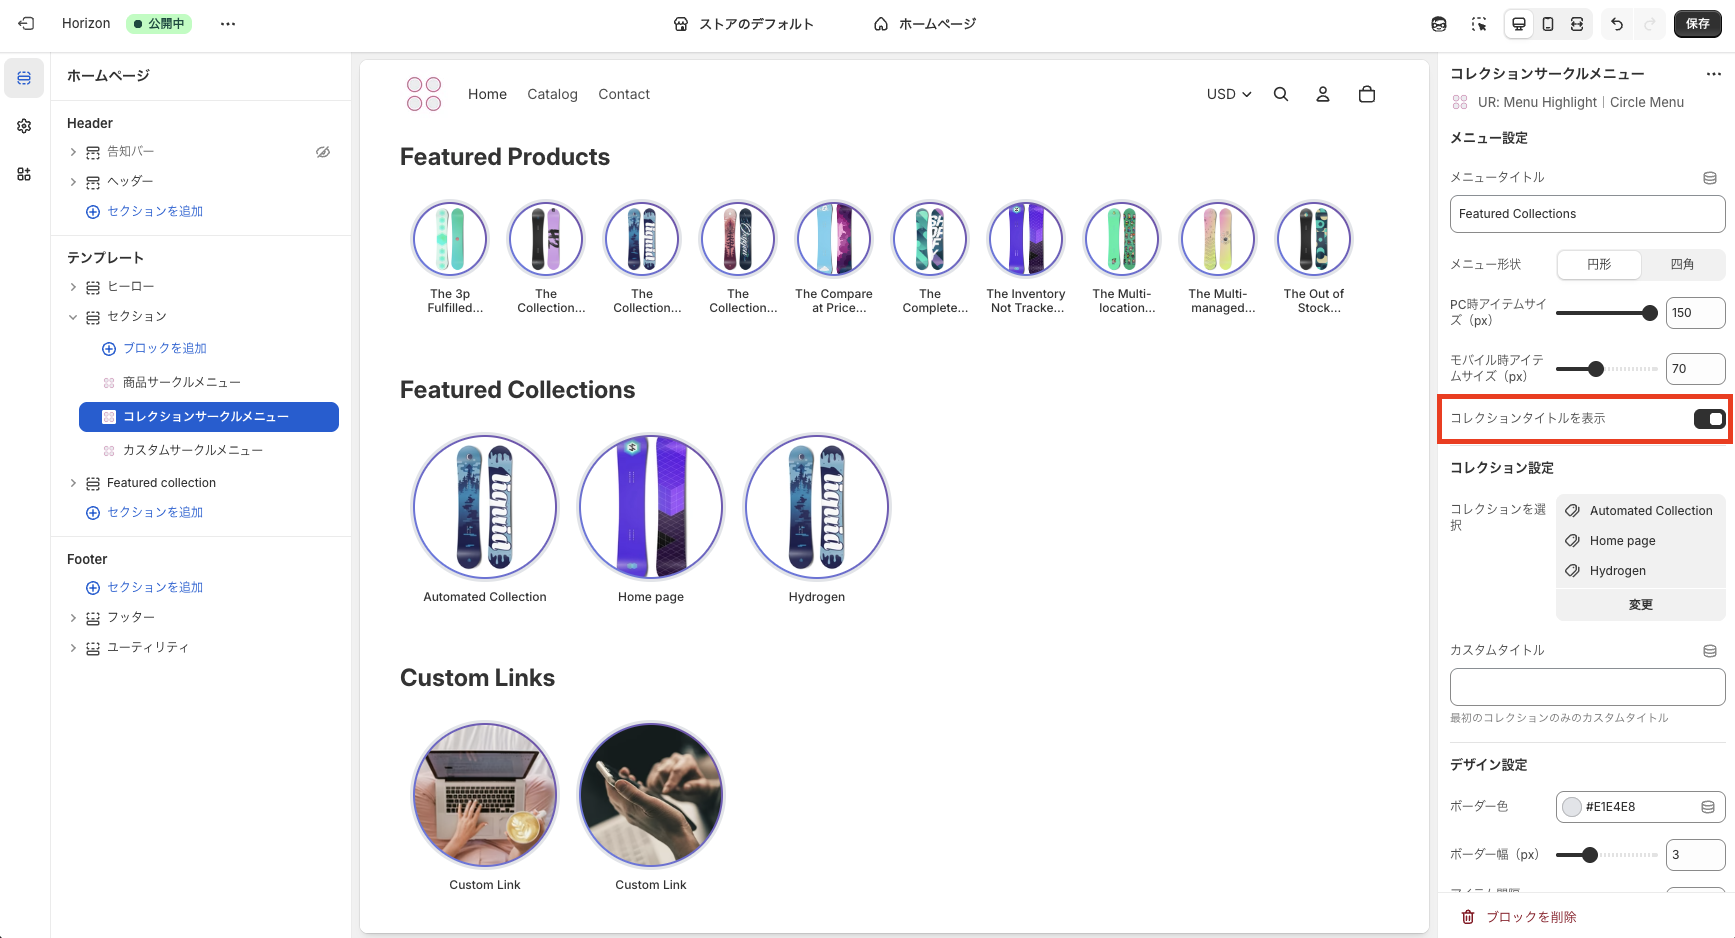The width and height of the screenshot is (1735, 938).
Task: Click the search icon in store header
Action: [1280, 94]
